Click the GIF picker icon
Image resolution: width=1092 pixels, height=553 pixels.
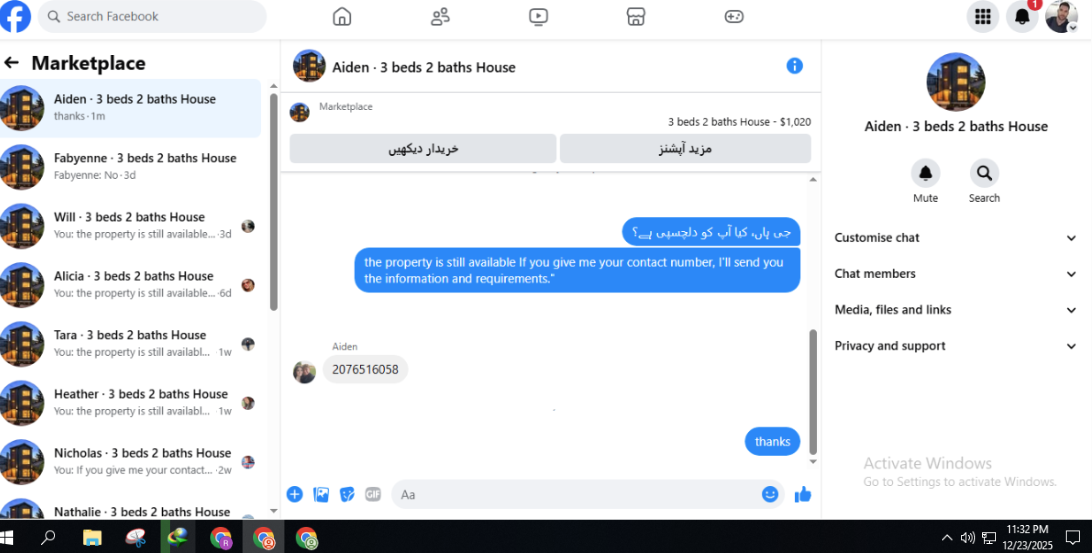[373, 494]
